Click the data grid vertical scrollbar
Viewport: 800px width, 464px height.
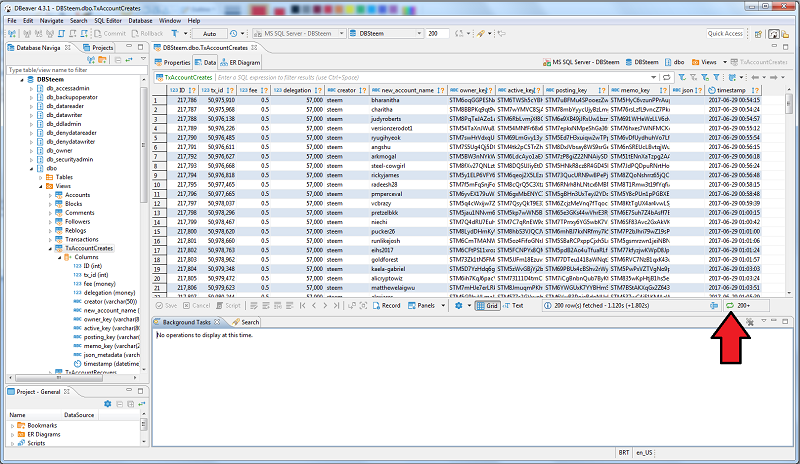point(789,192)
